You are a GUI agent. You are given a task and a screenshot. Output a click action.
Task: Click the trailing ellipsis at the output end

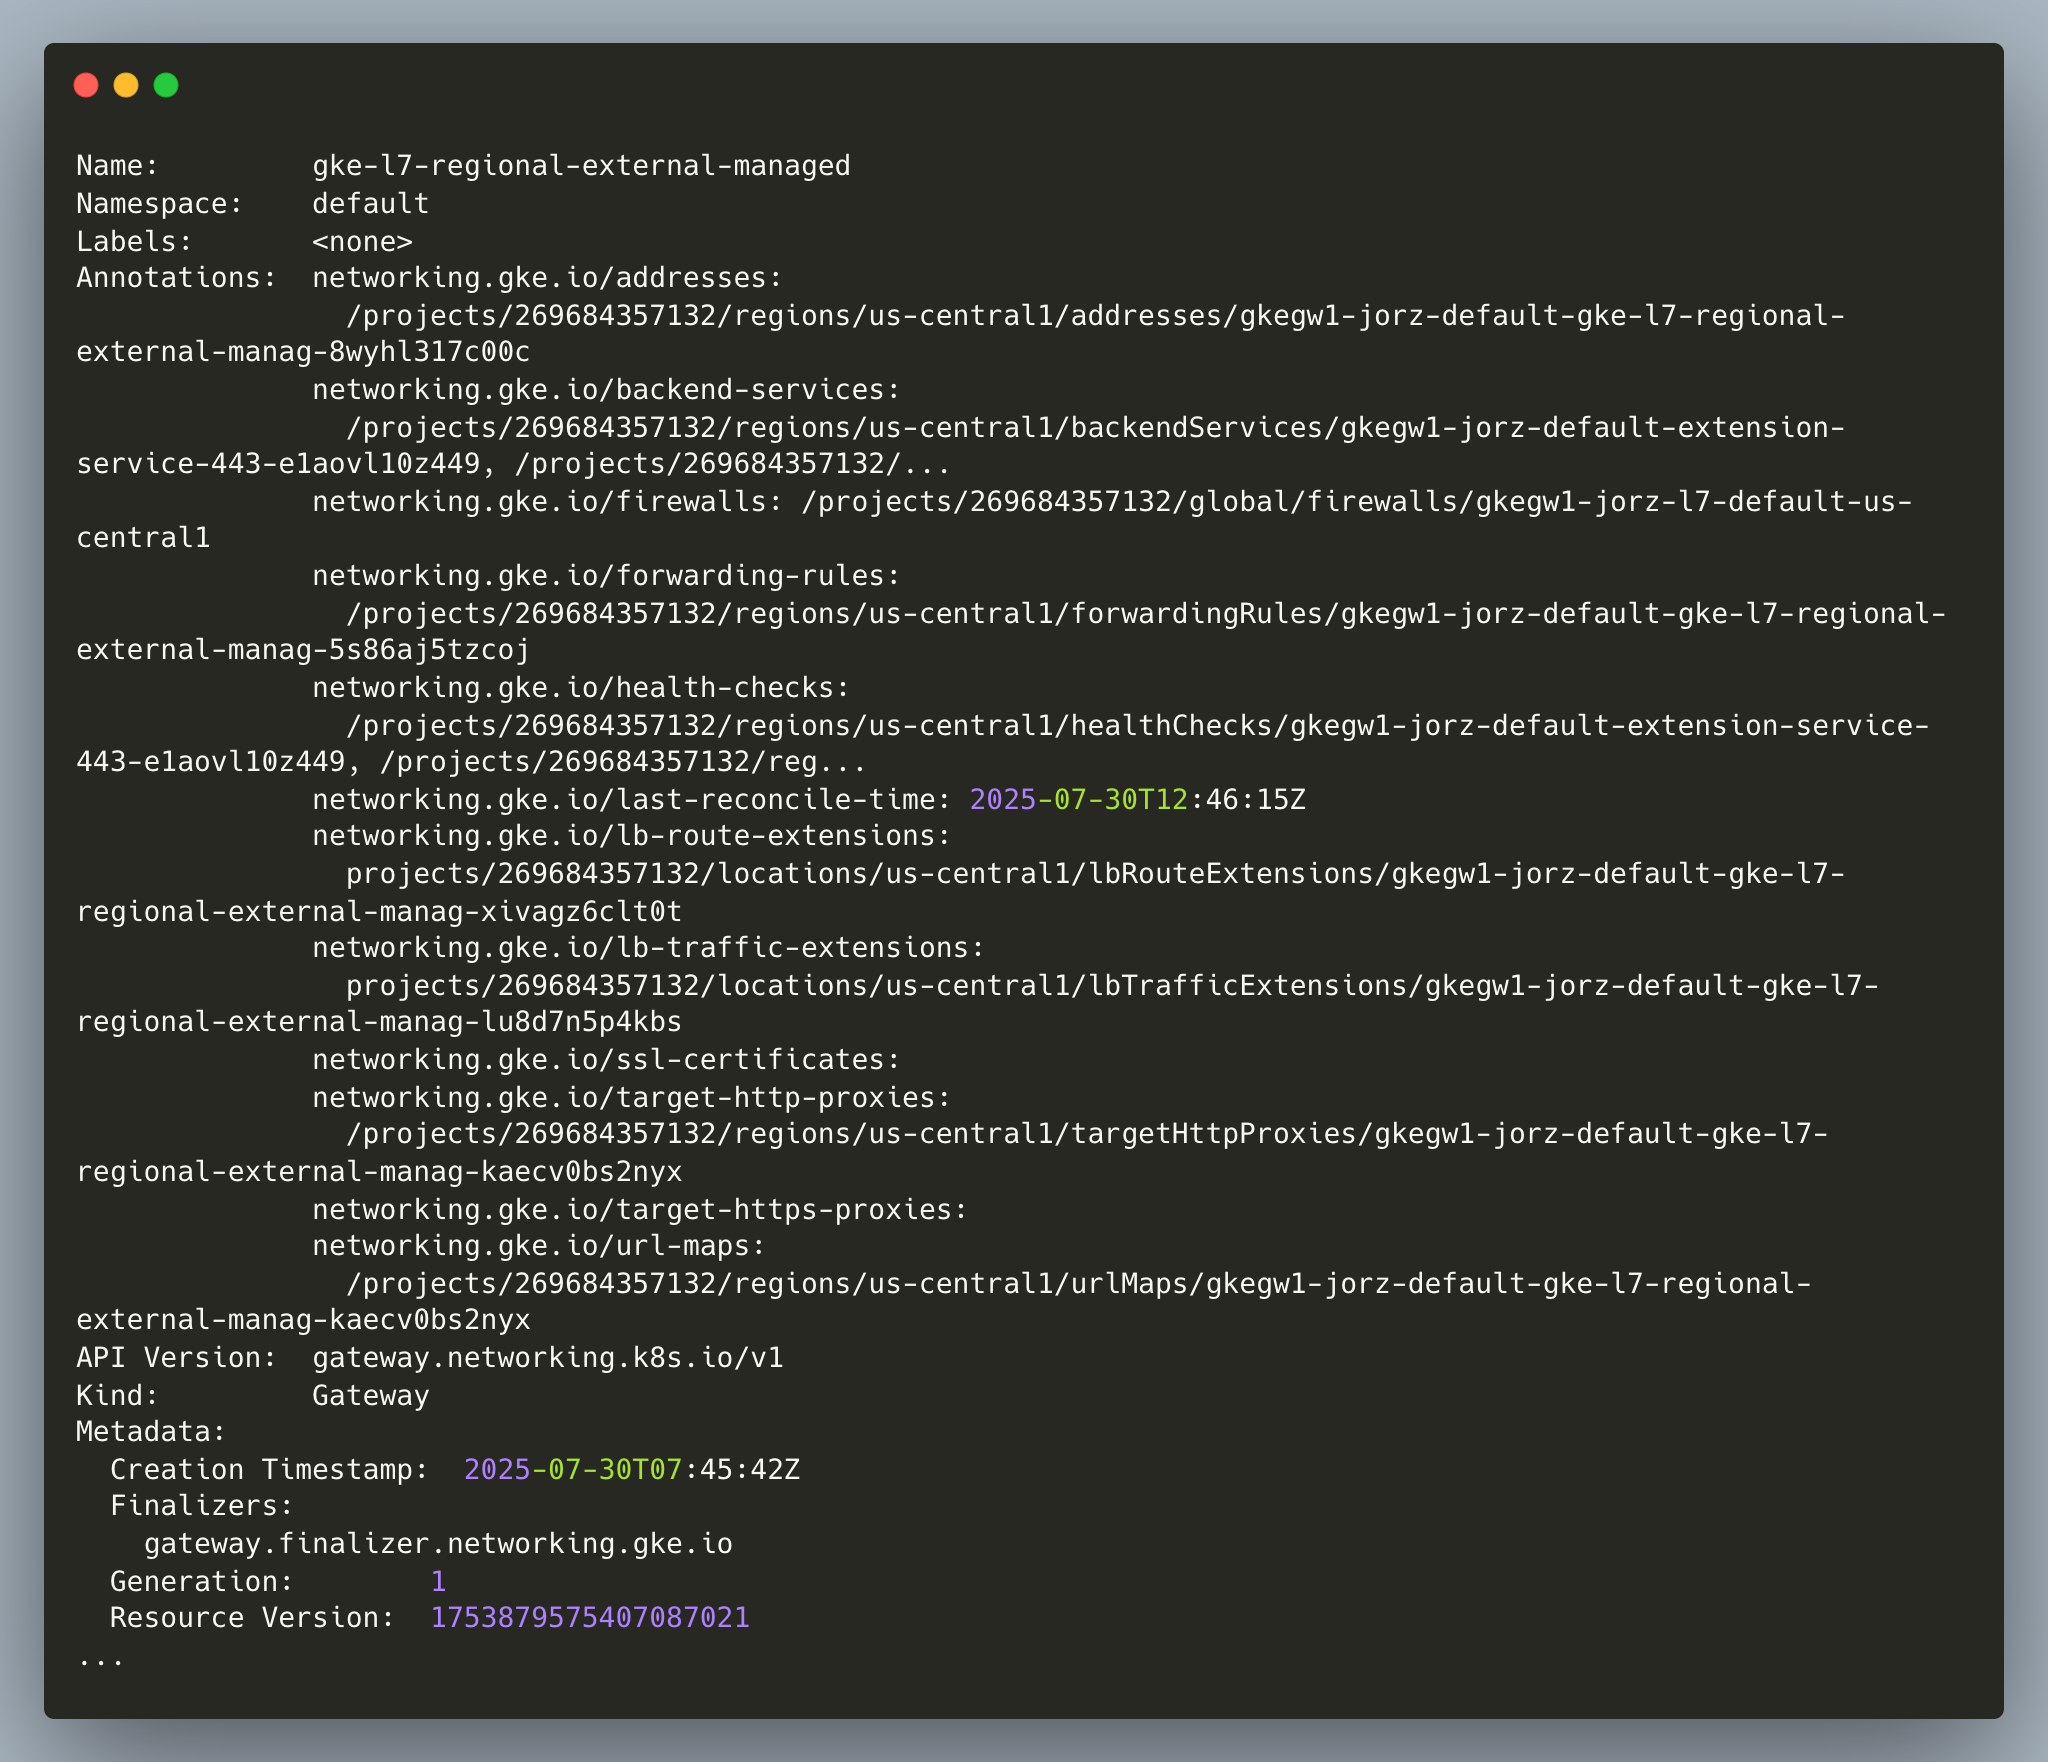click(x=101, y=1660)
